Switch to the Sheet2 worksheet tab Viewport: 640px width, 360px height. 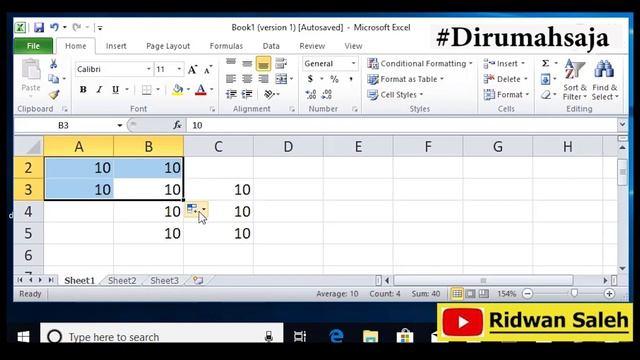(122, 280)
